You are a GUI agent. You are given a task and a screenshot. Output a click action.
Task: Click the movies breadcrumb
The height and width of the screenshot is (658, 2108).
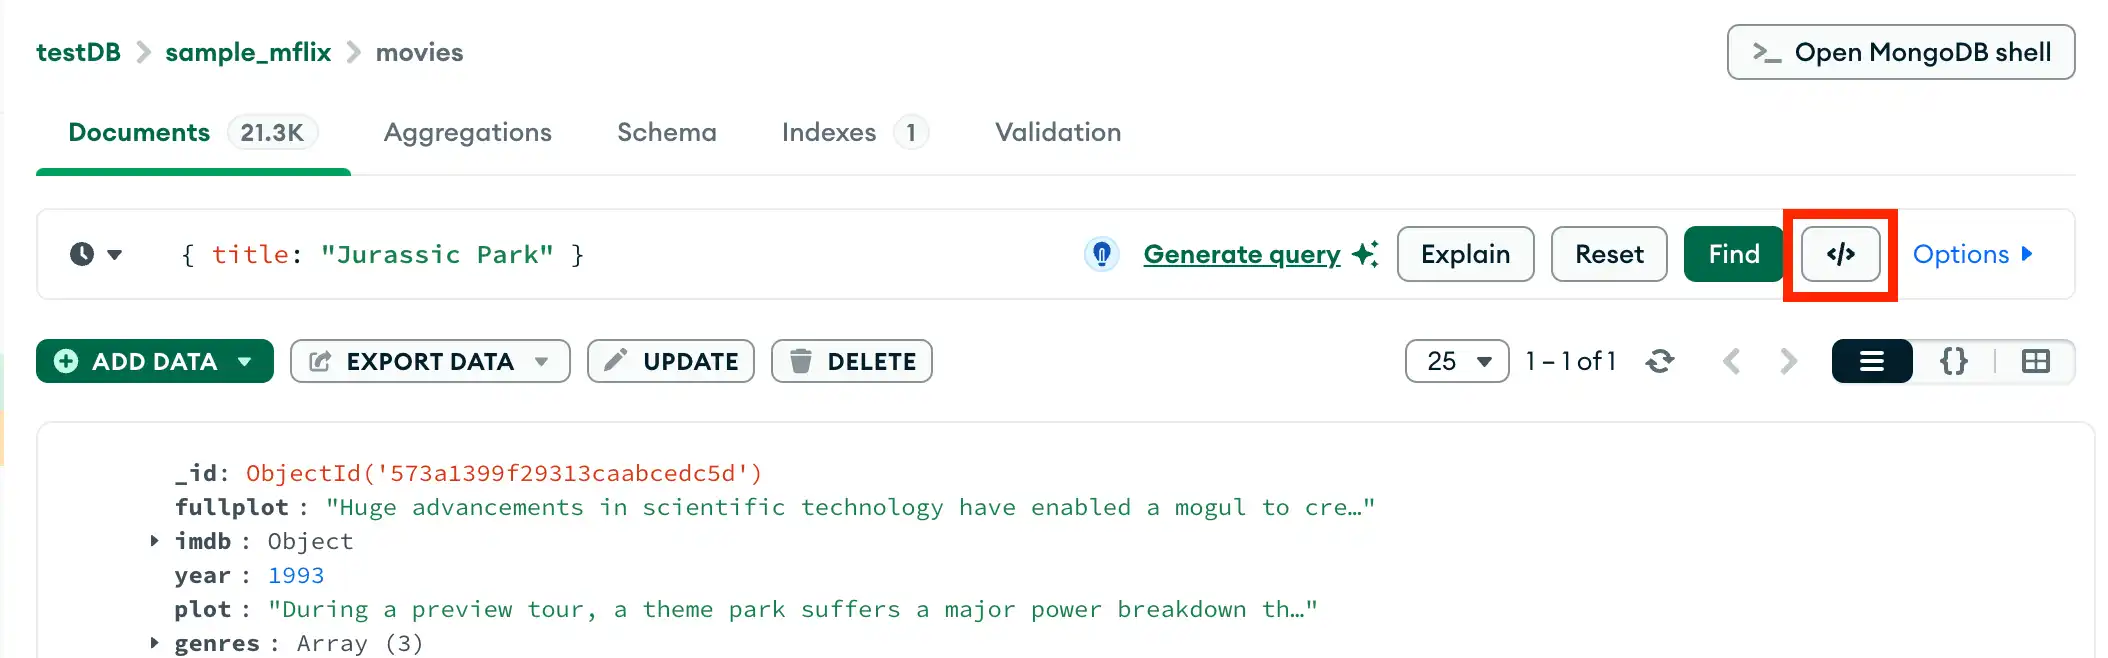pos(419,52)
